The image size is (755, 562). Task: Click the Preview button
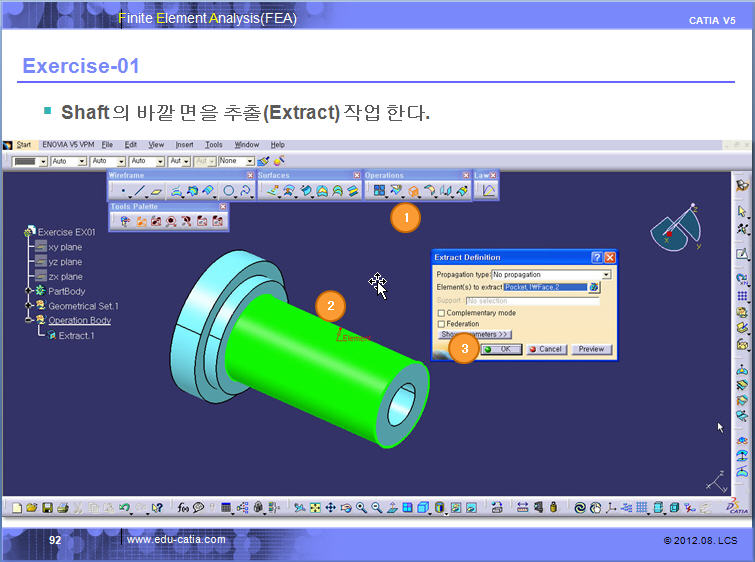point(591,349)
